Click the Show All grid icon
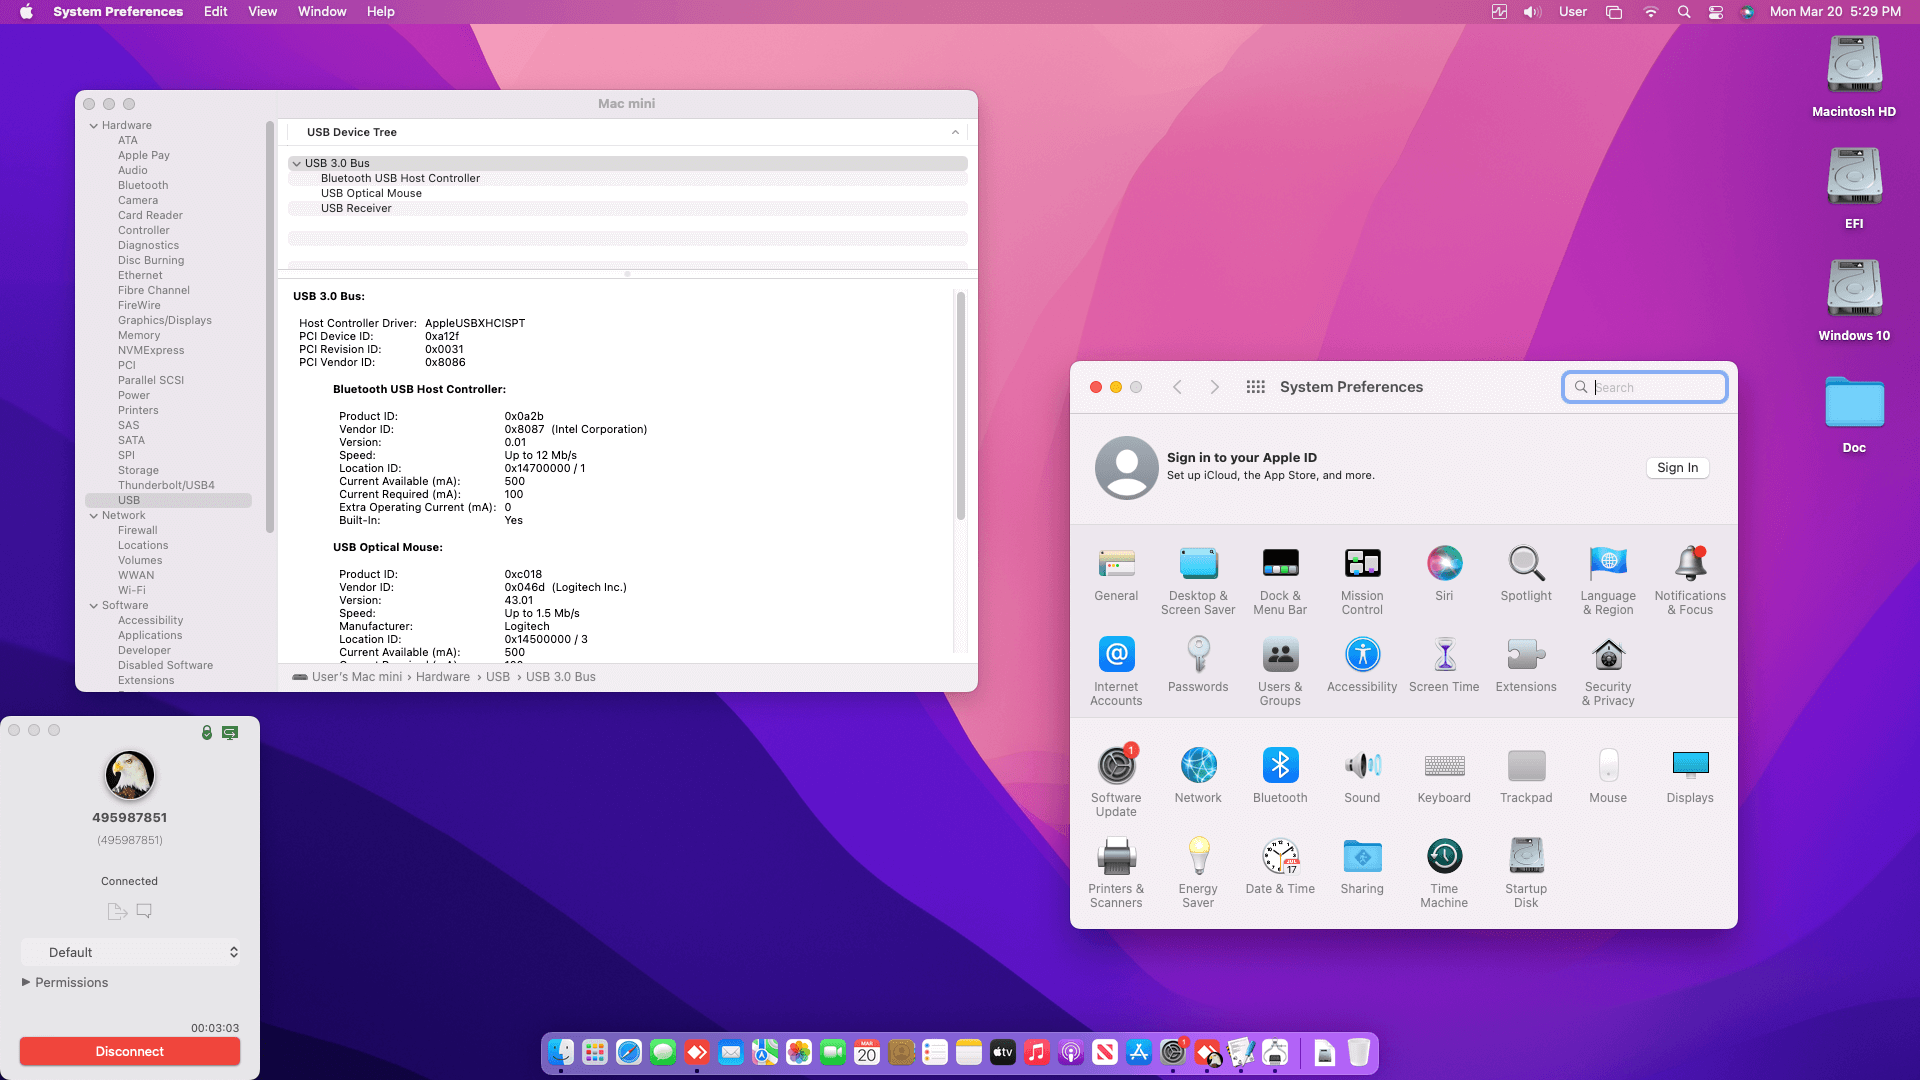Image resolution: width=1920 pixels, height=1080 pixels. click(1255, 387)
